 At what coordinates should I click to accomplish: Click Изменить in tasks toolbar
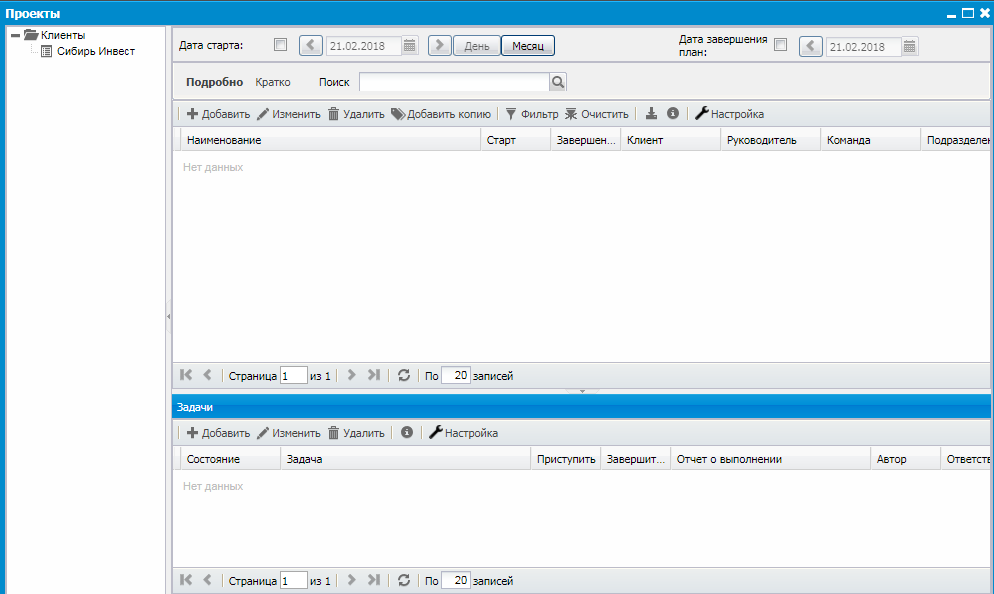(288, 433)
